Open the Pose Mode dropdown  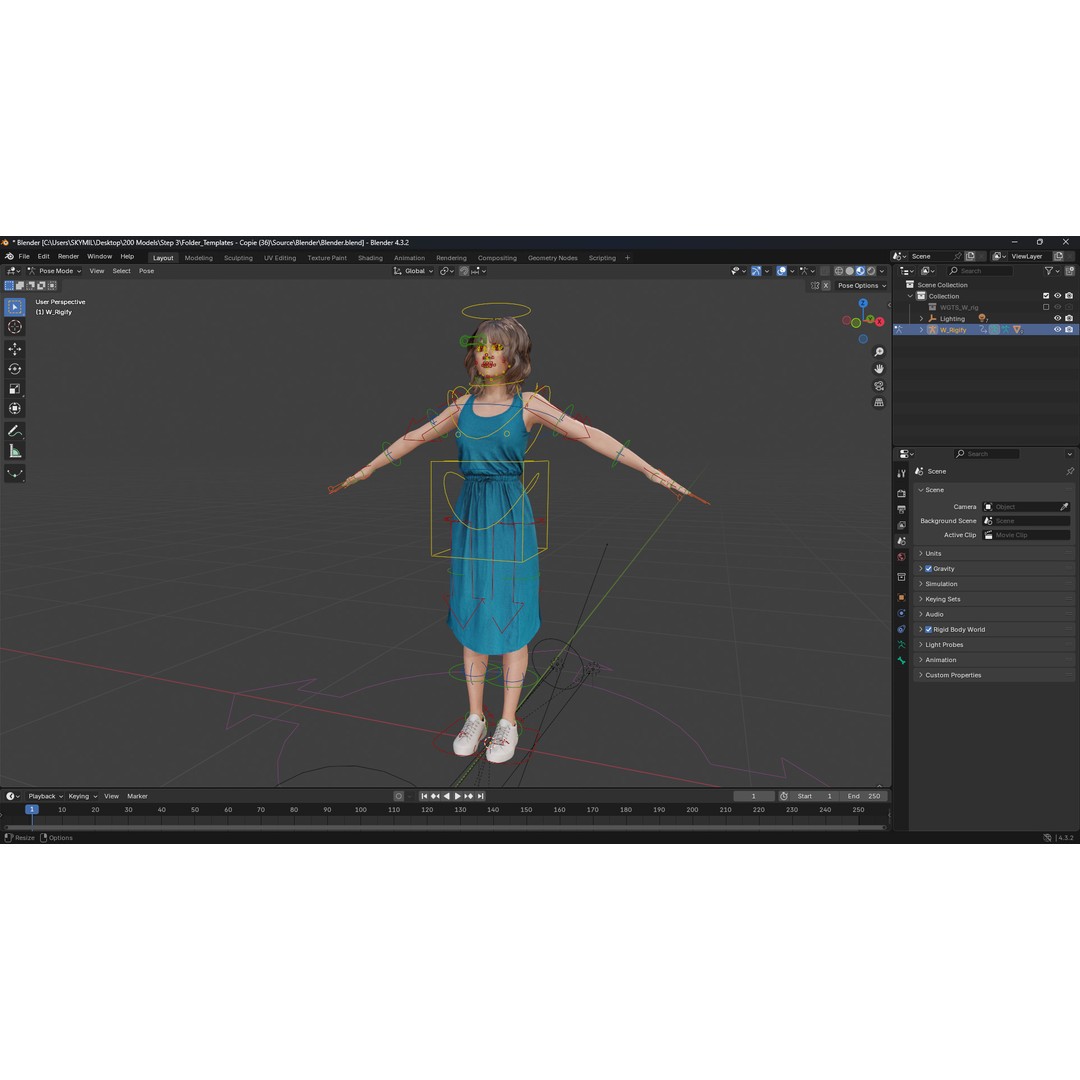54,271
